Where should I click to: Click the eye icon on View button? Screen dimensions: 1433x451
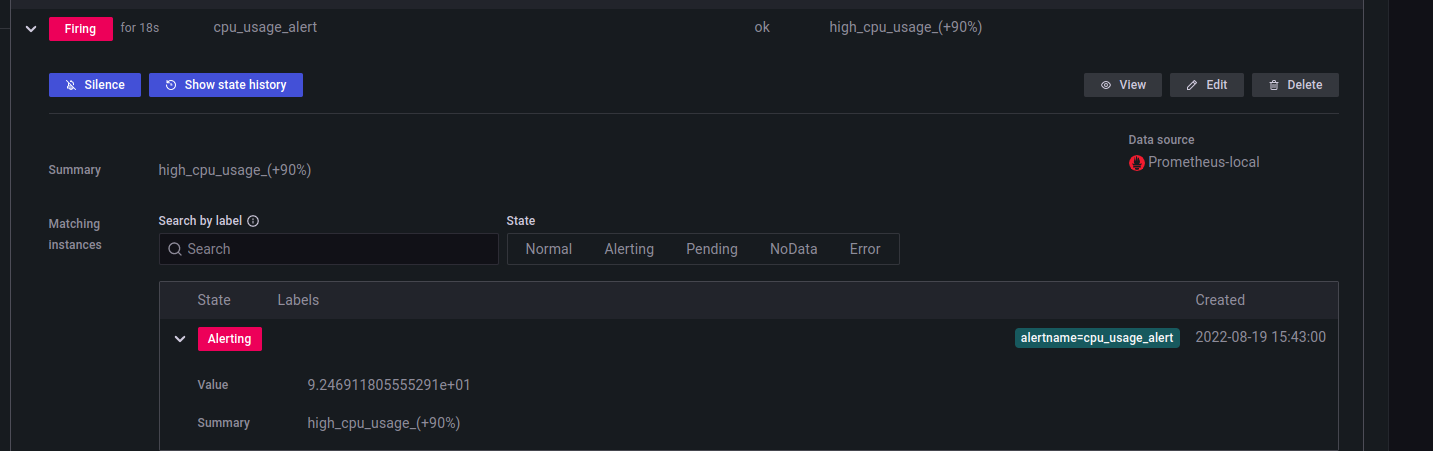[x=1106, y=85]
